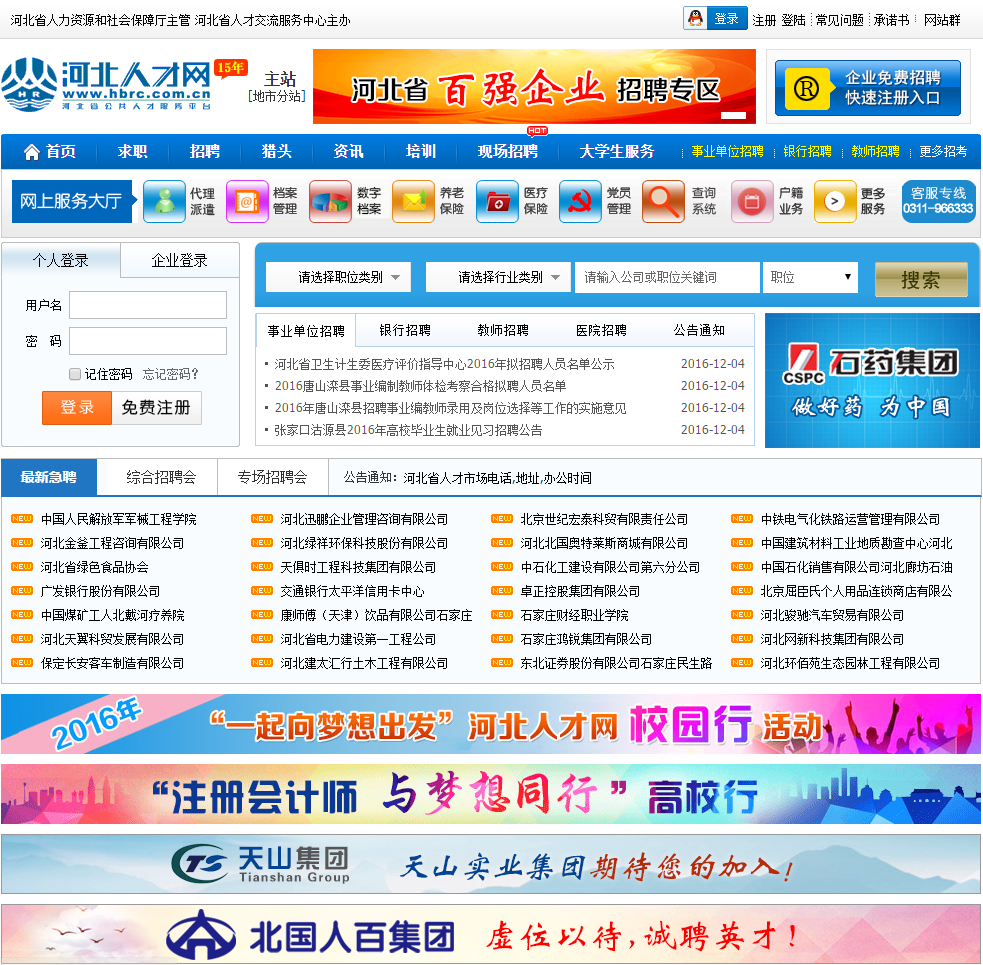Open the 求职 navigation menu
983x965 pixels.
tap(132, 152)
